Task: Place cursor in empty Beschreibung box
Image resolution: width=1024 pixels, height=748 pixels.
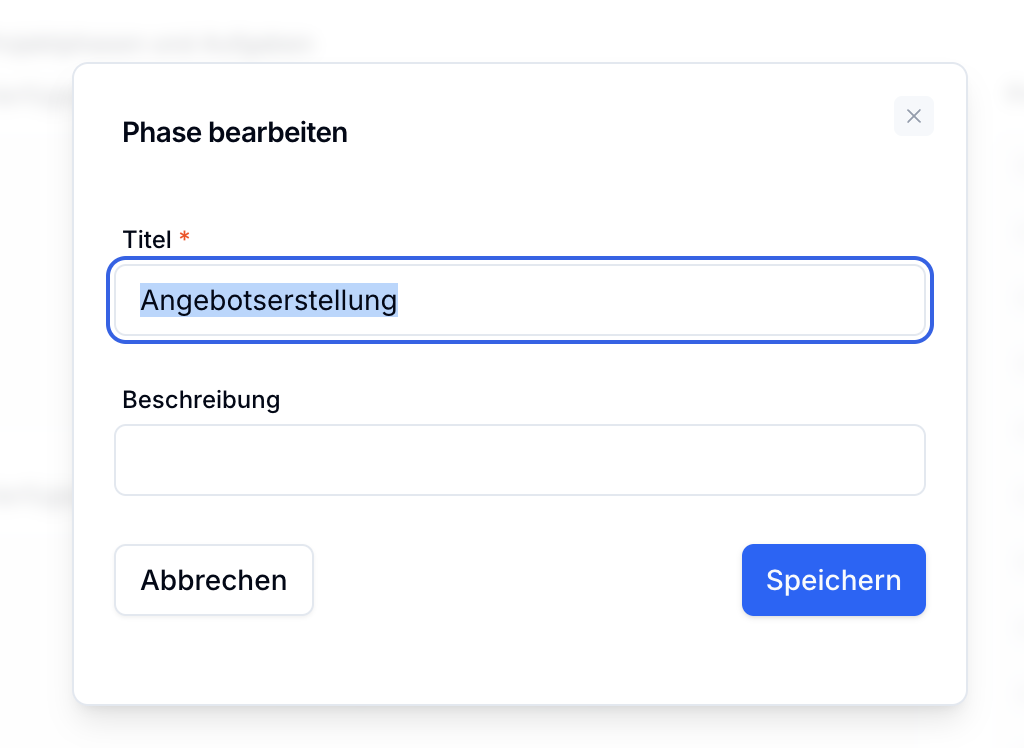Action: click(520, 460)
